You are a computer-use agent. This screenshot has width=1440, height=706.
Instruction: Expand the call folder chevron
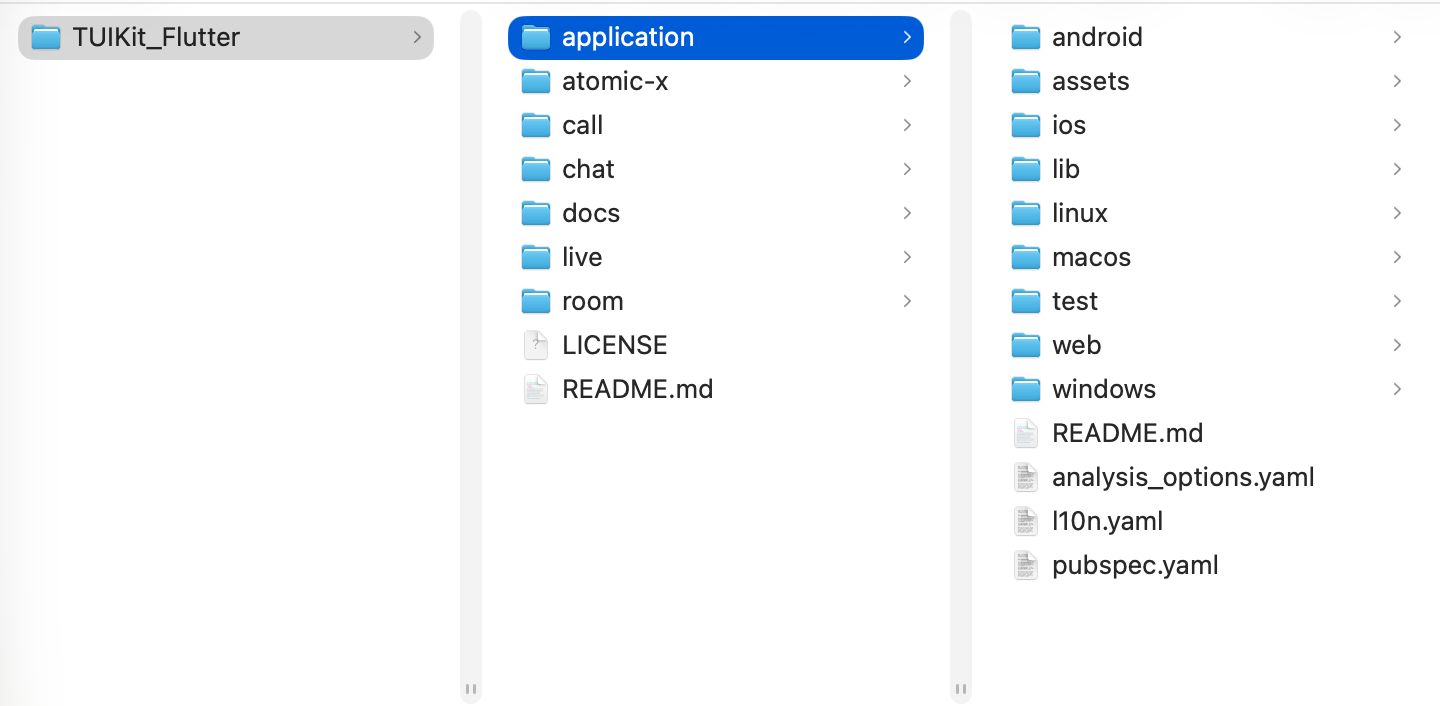[x=907, y=126]
